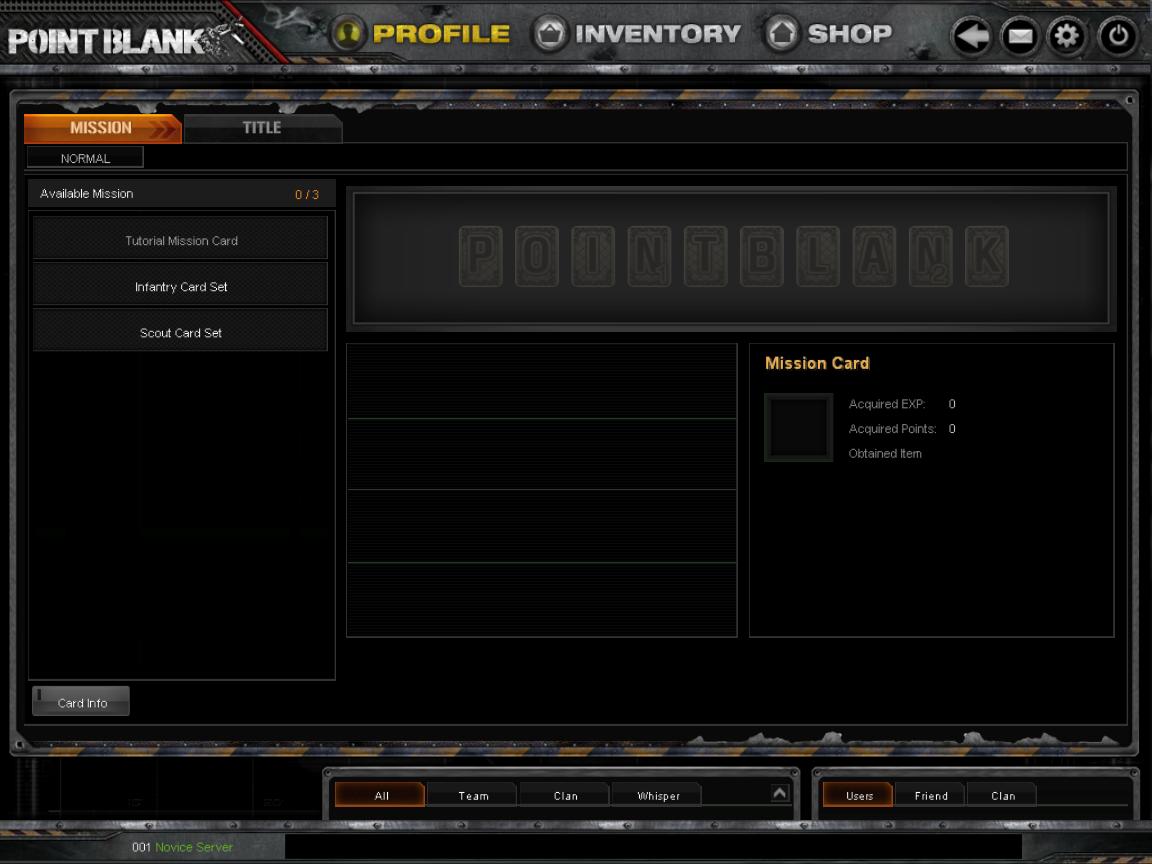Viewport: 1152px width, 864px height.
Task: Select the Clan chat tab
Action: (x=565, y=795)
